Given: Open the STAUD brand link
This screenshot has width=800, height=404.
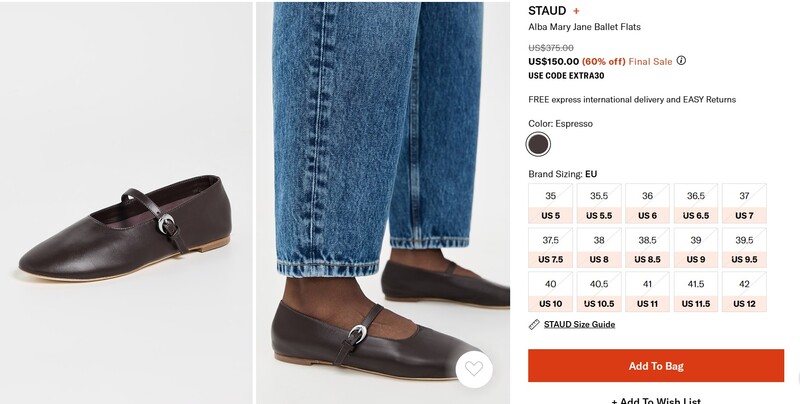Looking at the screenshot, I should pos(547,11).
